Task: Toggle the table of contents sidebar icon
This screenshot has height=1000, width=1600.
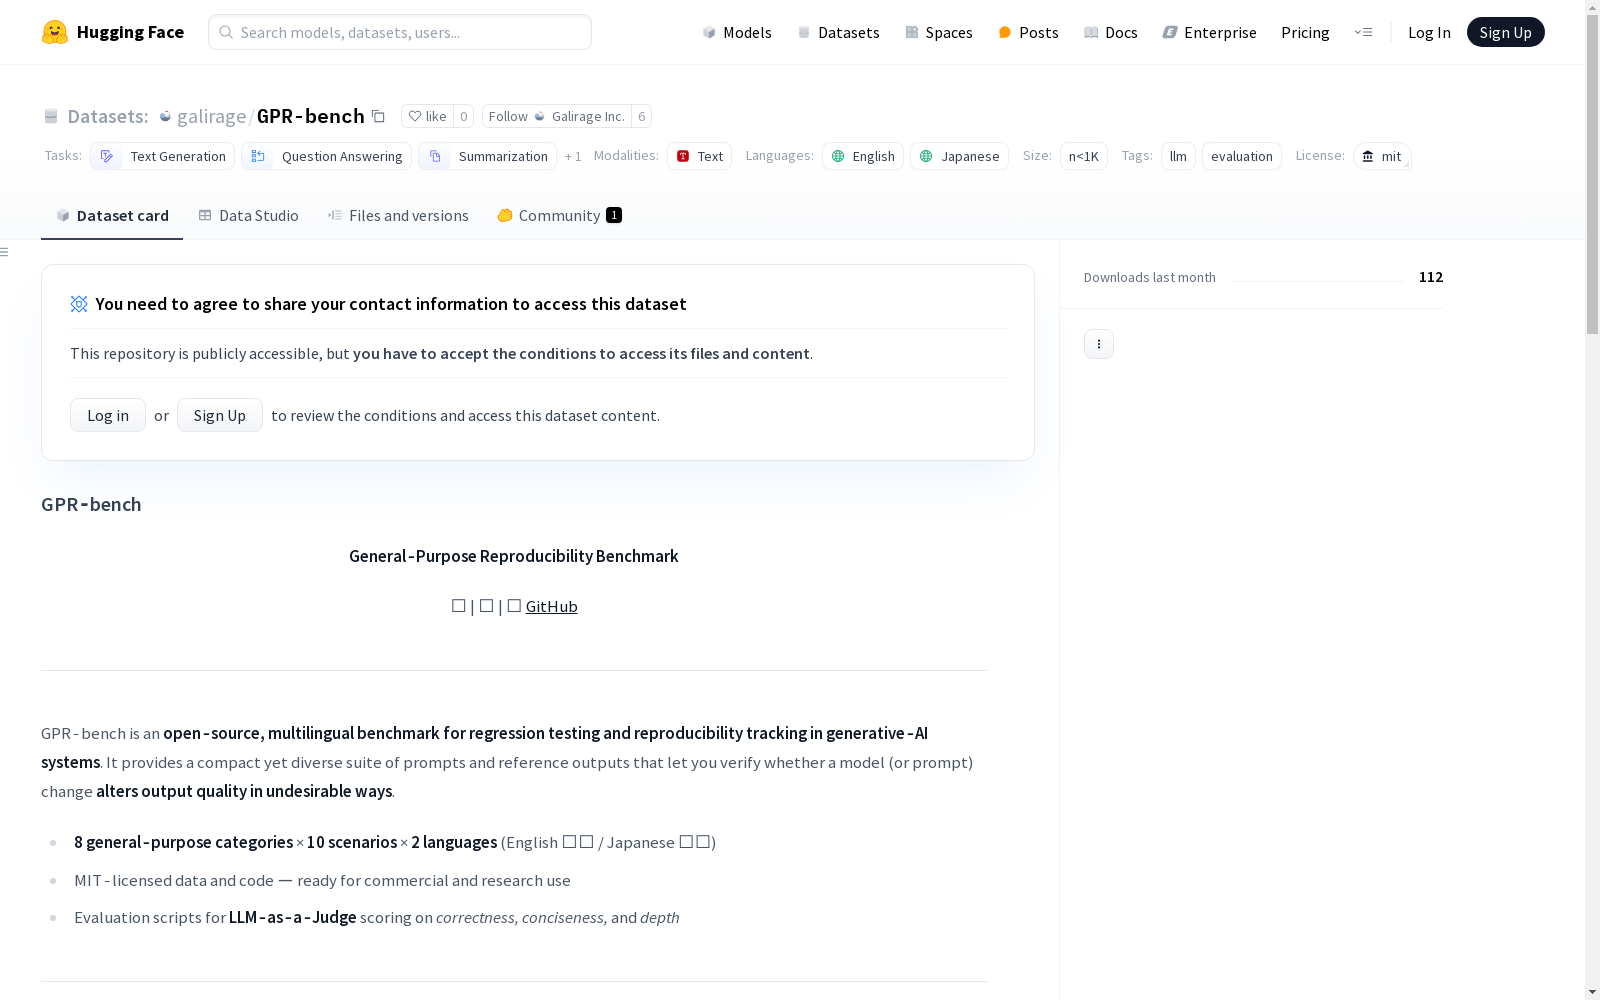Action: 5,252
